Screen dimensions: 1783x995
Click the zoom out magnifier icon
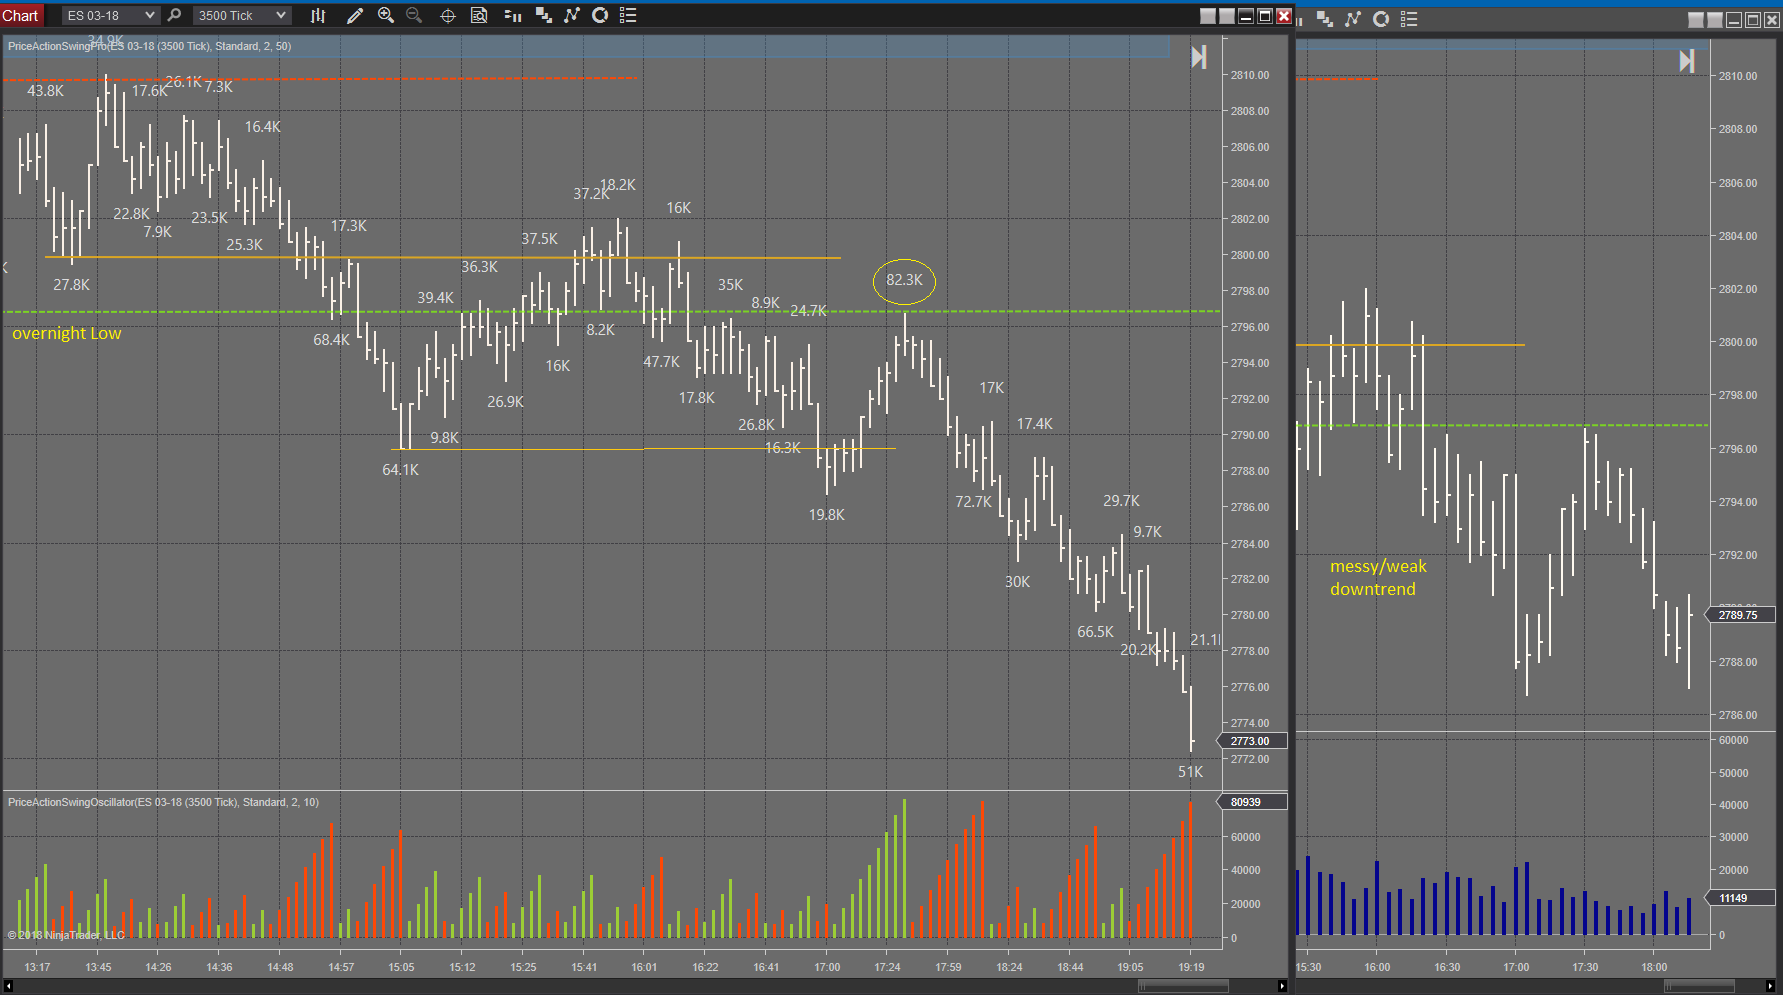(414, 15)
